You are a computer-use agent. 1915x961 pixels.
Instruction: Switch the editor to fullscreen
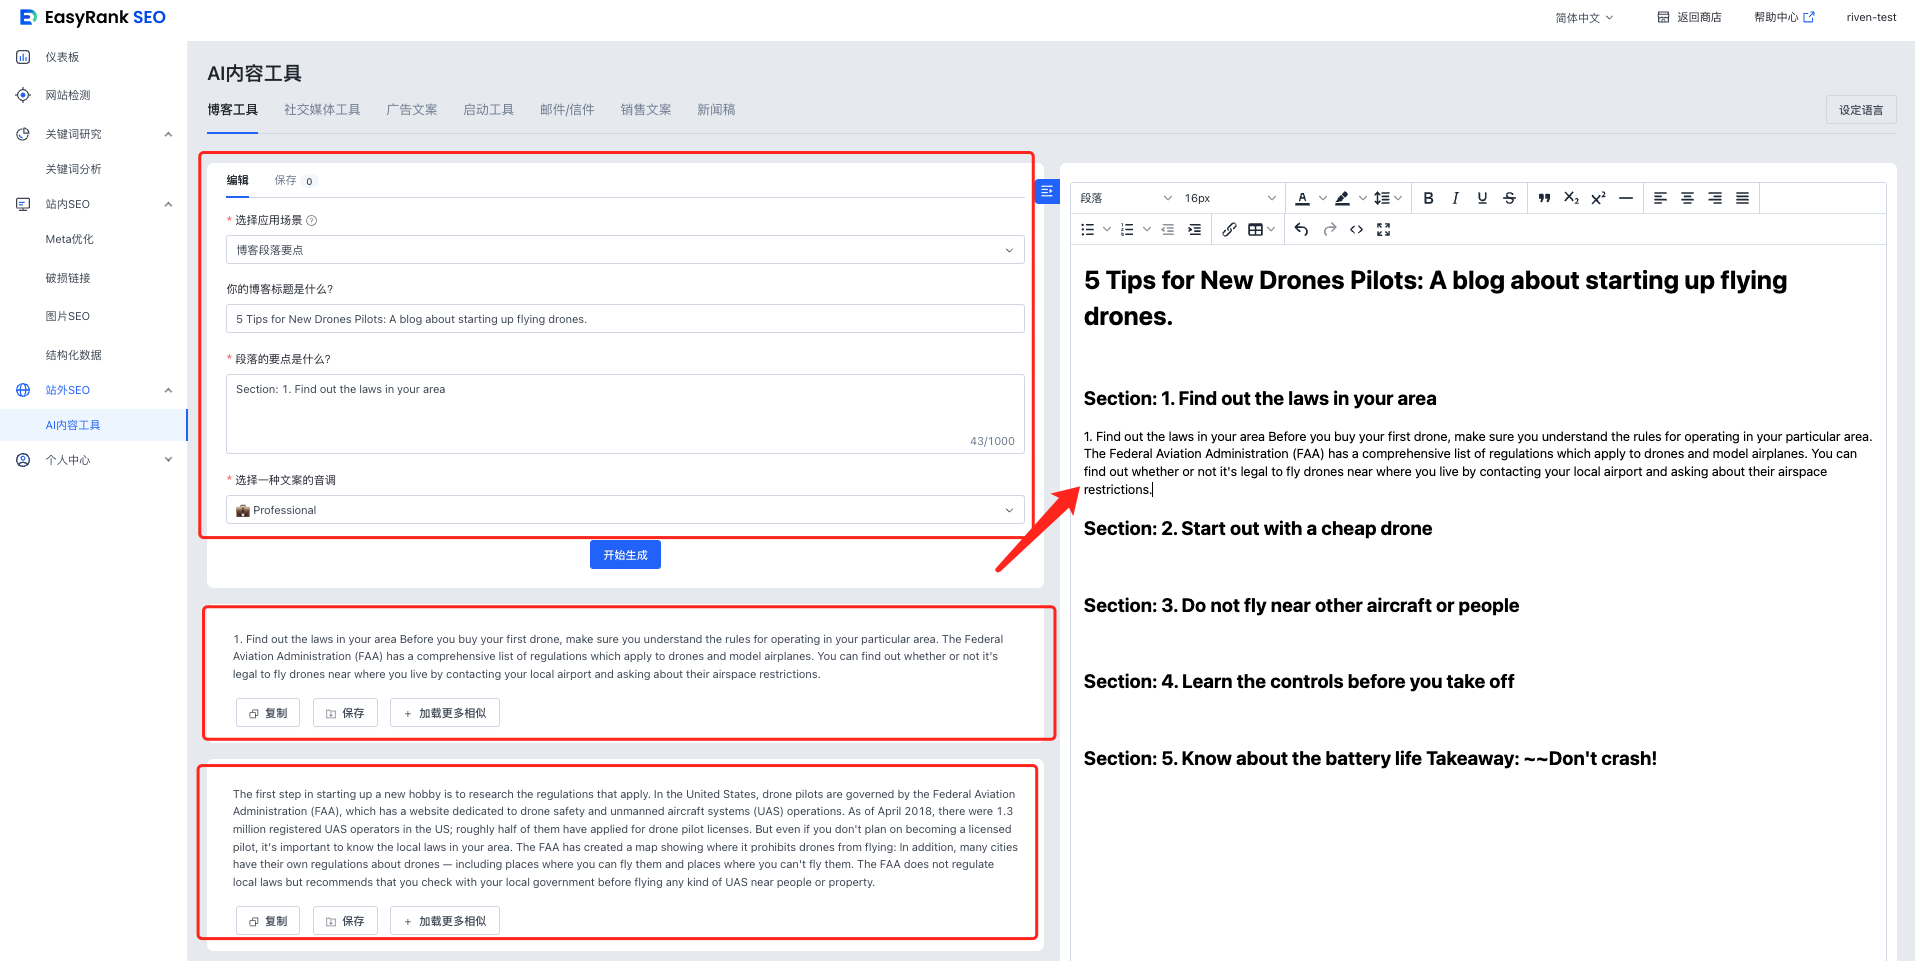[x=1383, y=229]
